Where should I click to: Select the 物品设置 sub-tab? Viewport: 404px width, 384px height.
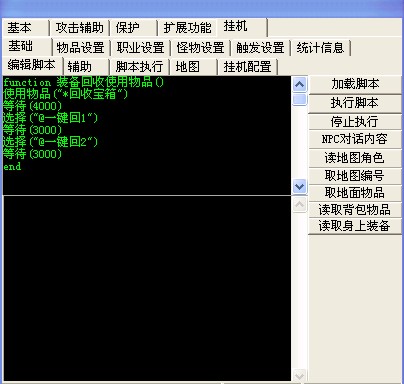(x=81, y=47)
